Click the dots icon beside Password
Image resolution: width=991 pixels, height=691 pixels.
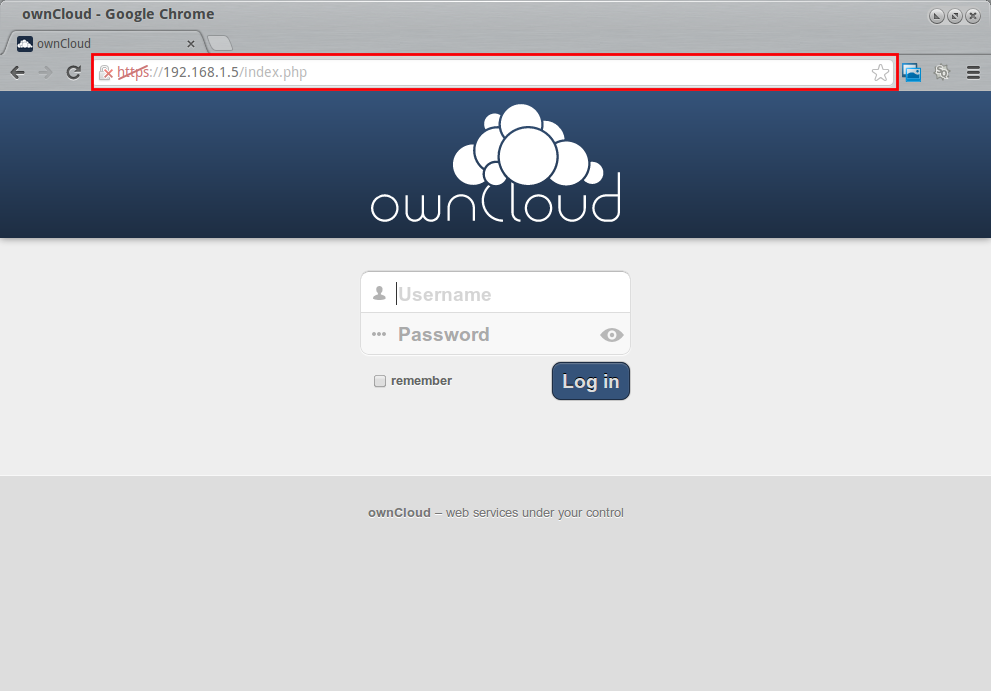point(379,334)
